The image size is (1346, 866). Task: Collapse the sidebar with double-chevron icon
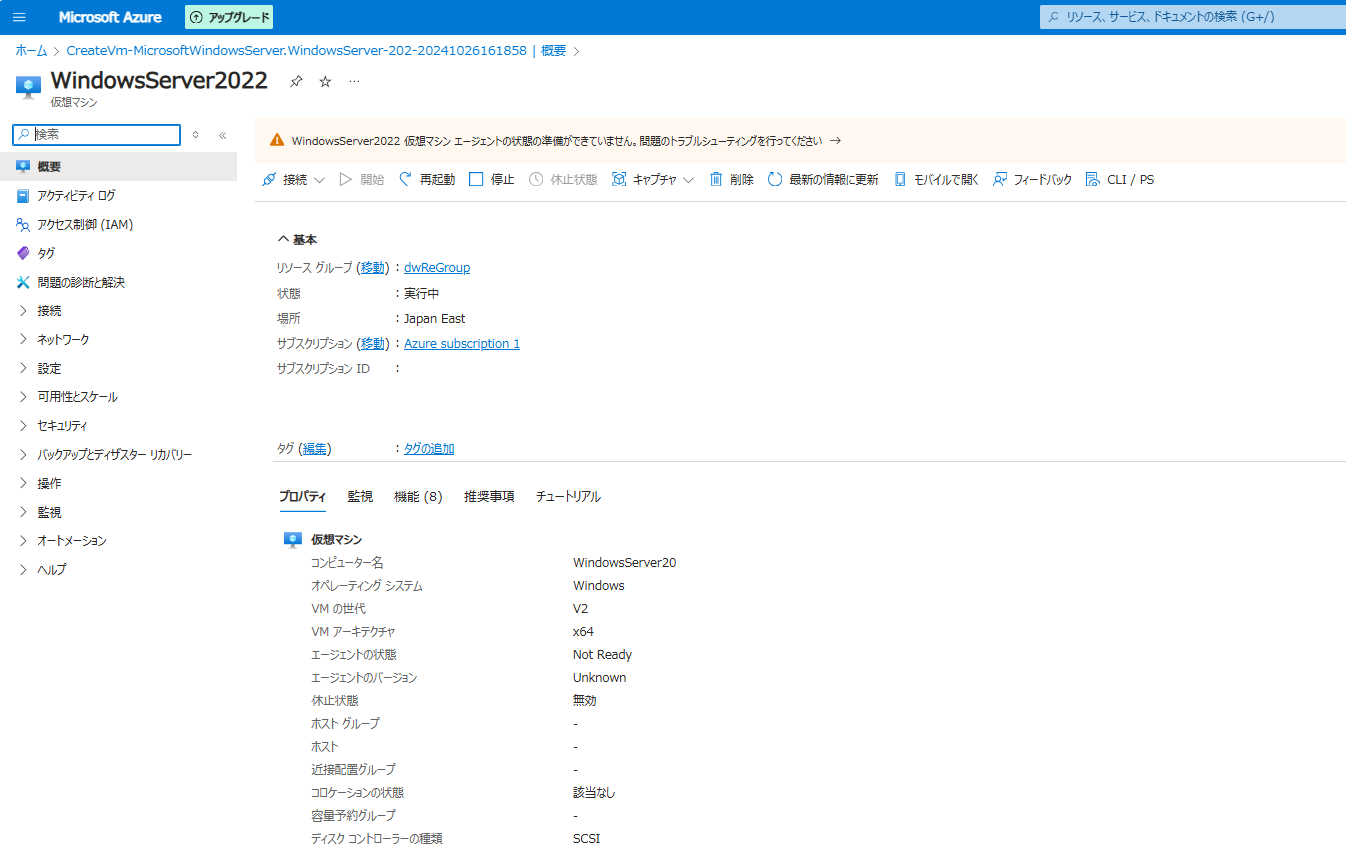[223, 134]
